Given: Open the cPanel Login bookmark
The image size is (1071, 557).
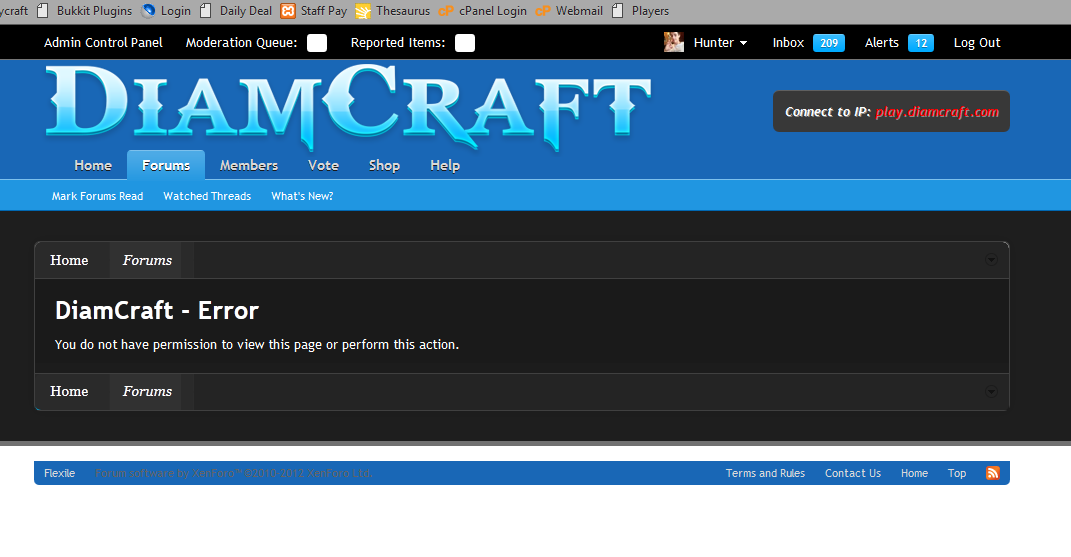Looking at the screenshot, I should pyautogui.click(x=492, y=11).
